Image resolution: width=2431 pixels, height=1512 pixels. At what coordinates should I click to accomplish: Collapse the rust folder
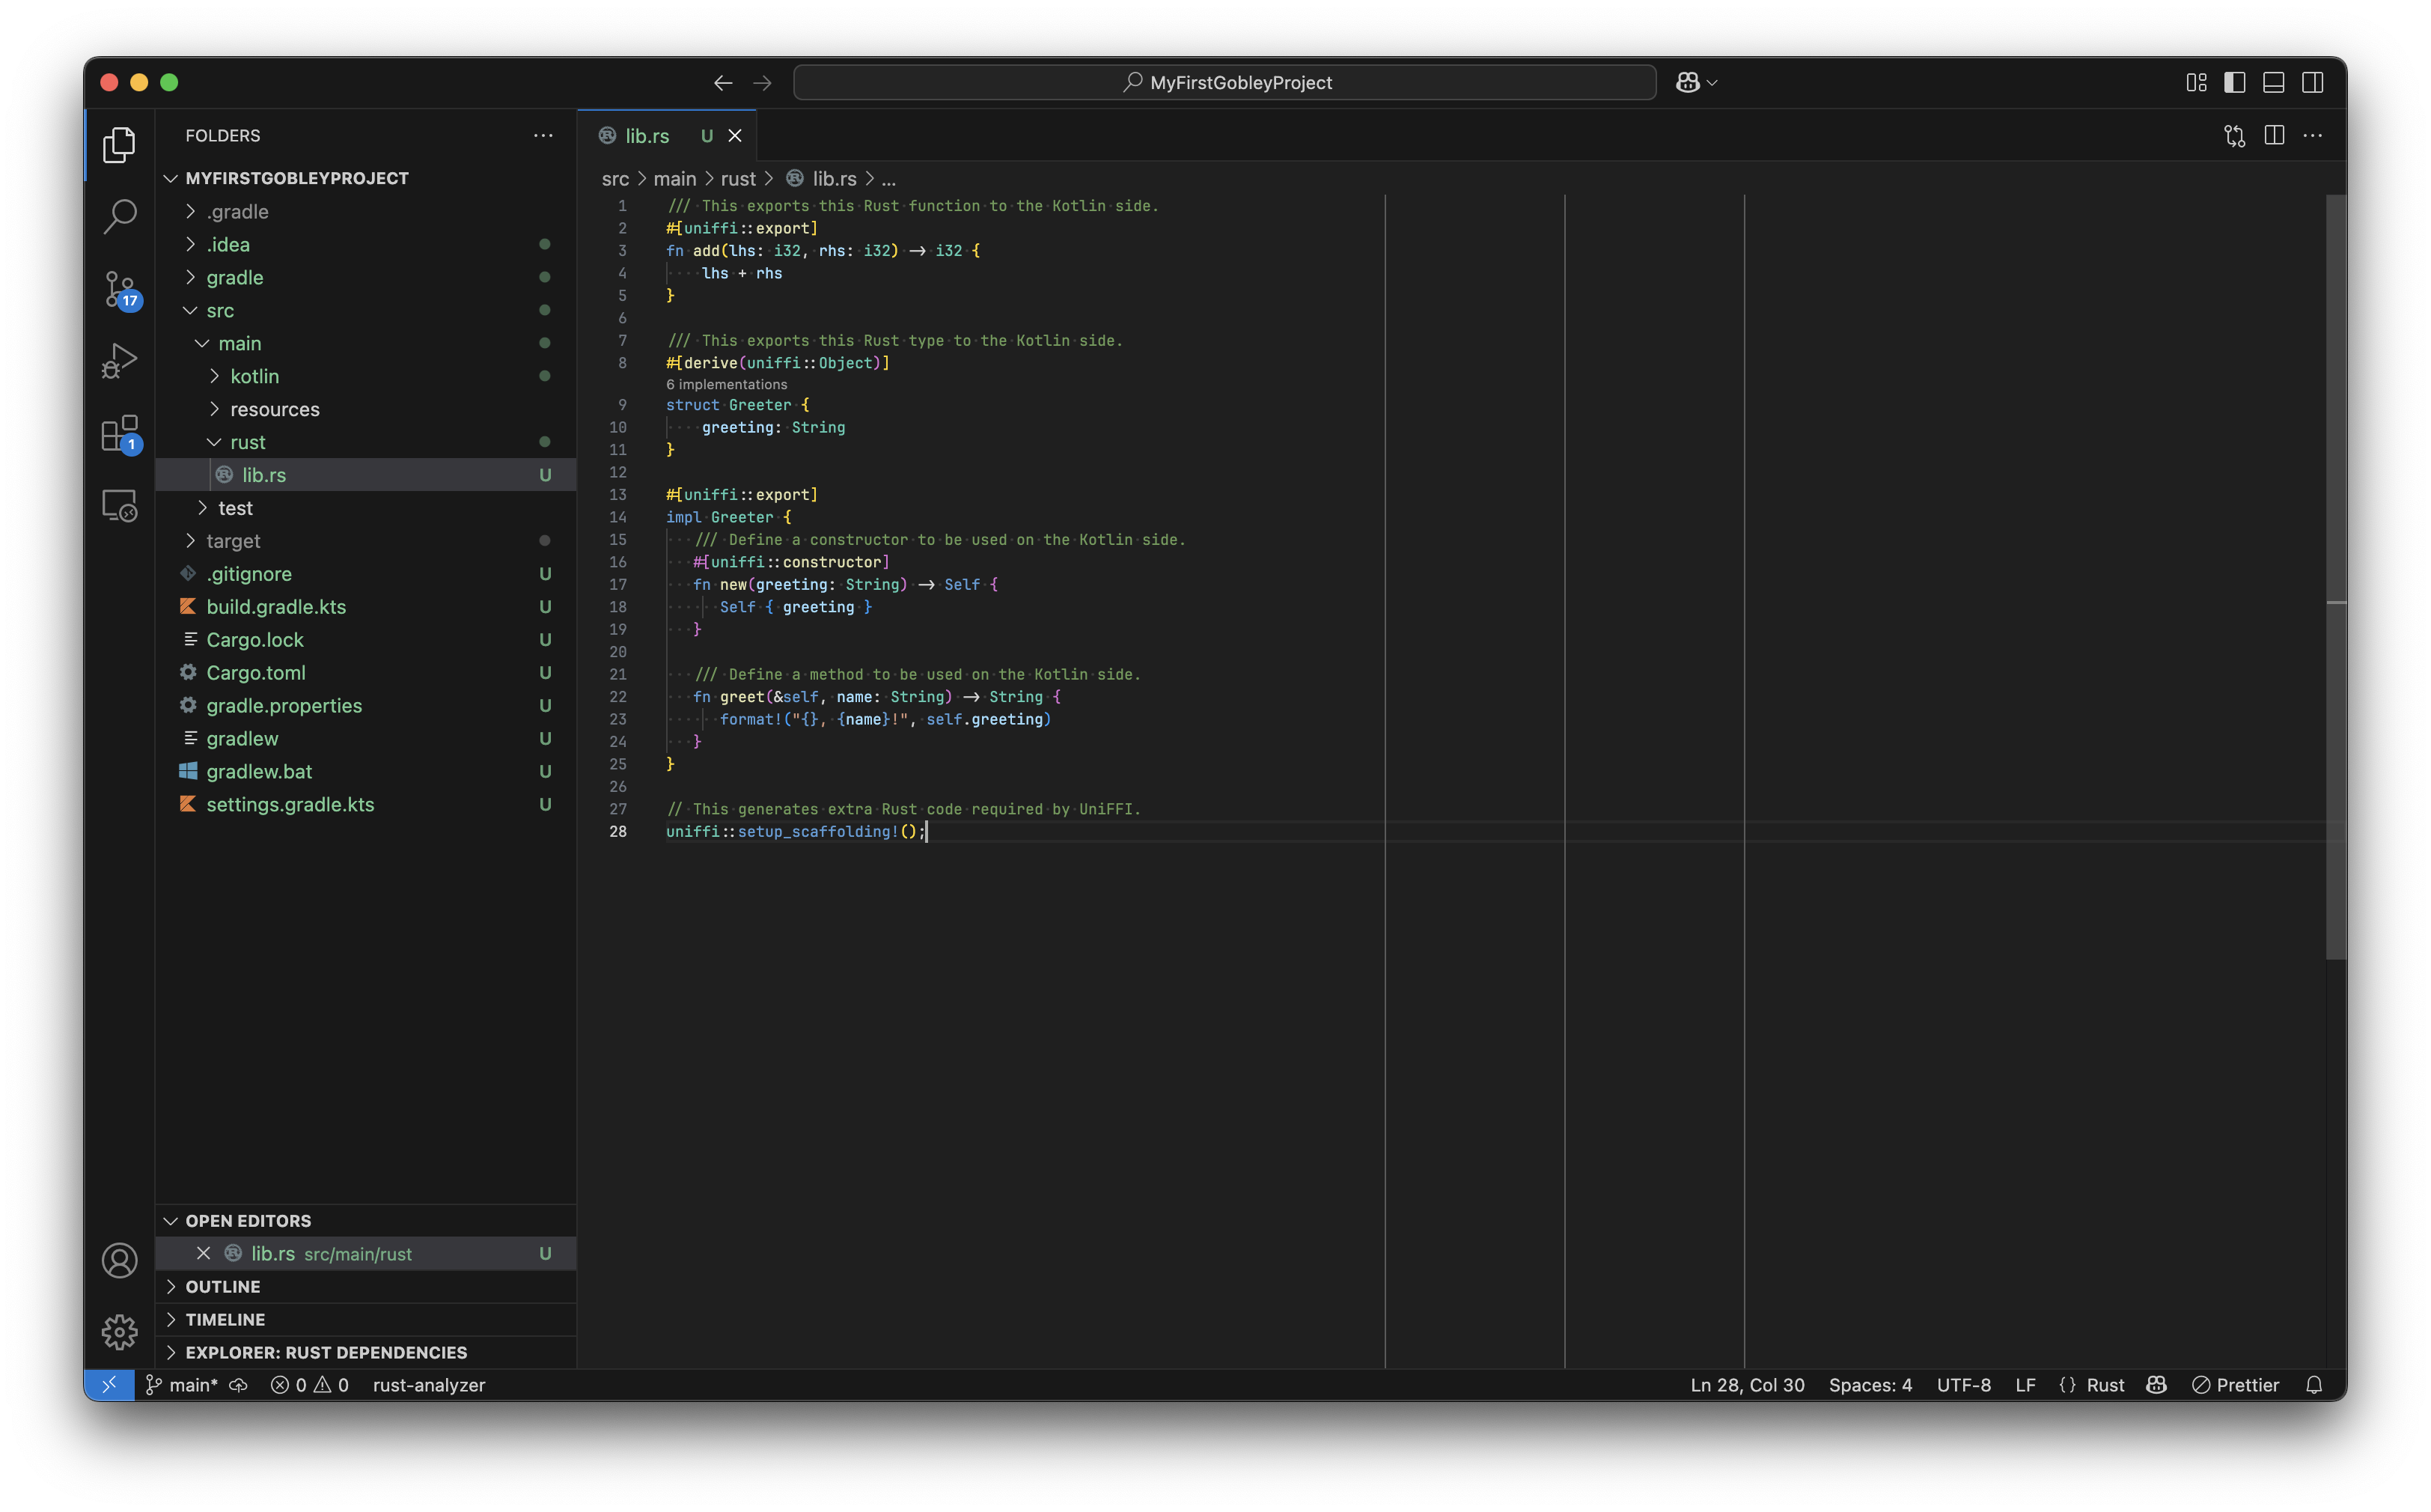[365, 442]
